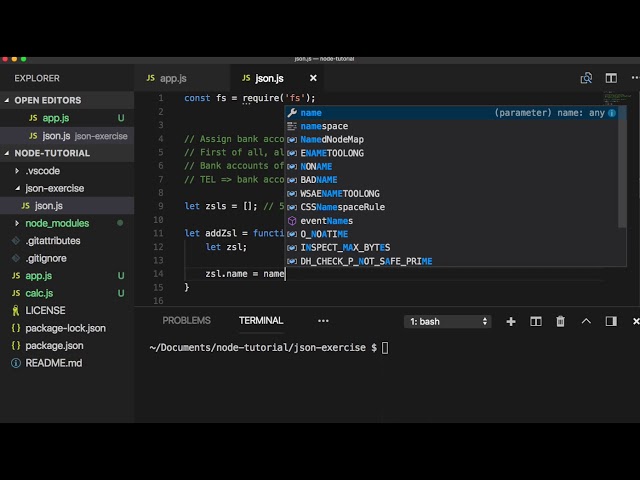Image resolution: width=640 pixels, height=480 pixels.
Task: Open the PROBLEMS panel tab
Action: pyautogui.click(x=187, y=320)
